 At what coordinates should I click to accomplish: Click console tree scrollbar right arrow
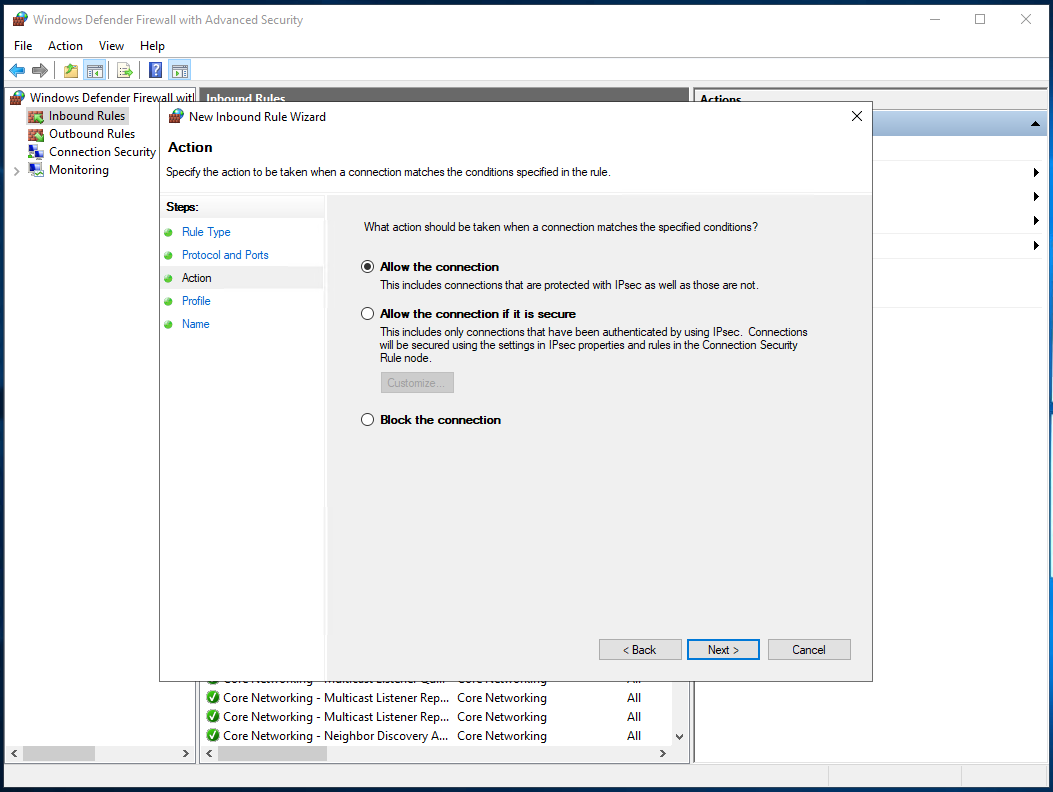[186, 754]
